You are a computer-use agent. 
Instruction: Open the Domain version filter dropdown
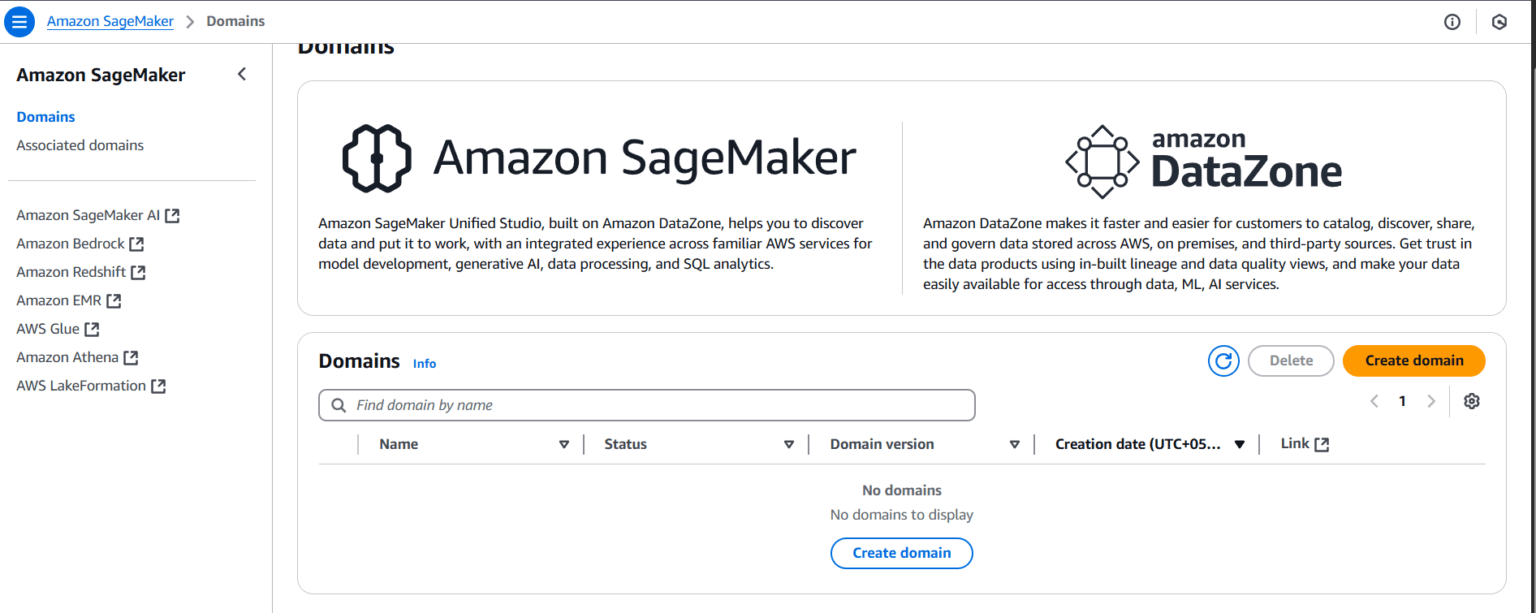(x=1015, y=443)
